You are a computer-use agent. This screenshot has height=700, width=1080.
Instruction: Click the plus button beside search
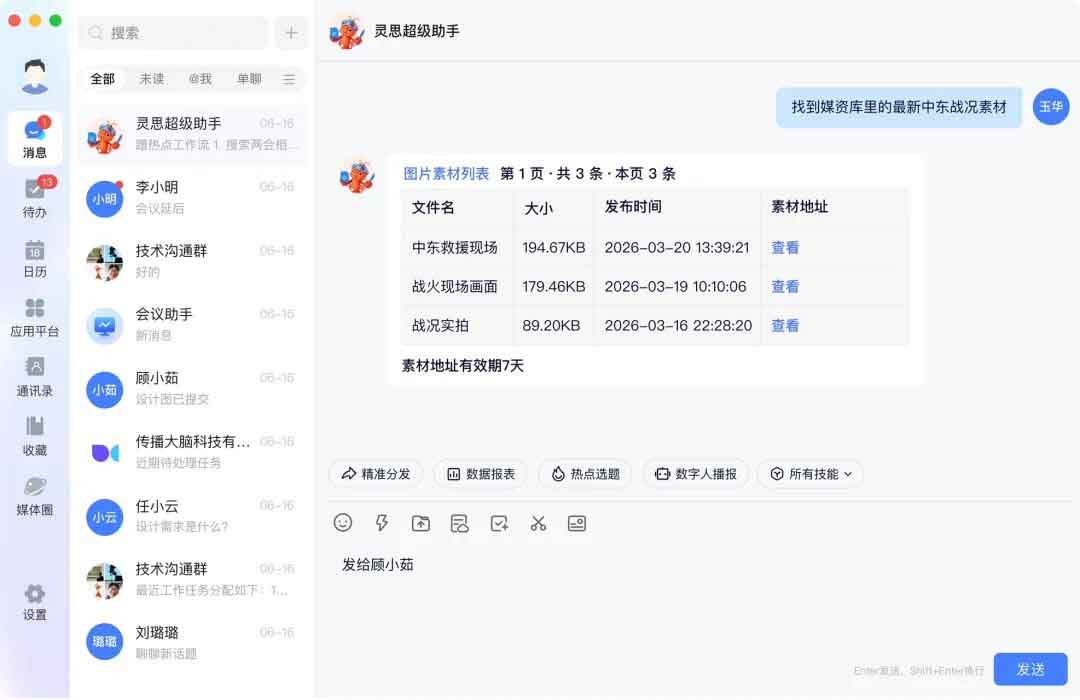click(291, 33)
